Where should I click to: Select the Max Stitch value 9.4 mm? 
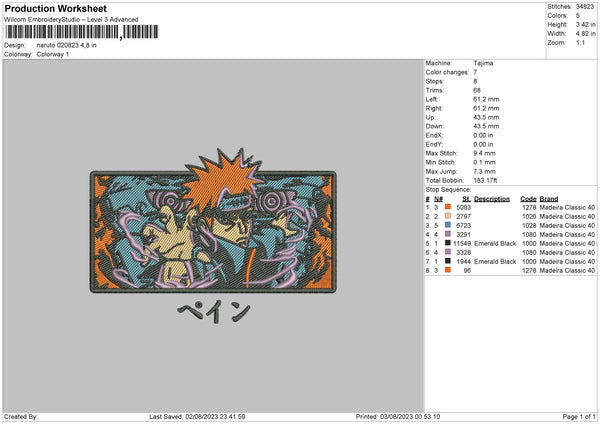[484, 153]
